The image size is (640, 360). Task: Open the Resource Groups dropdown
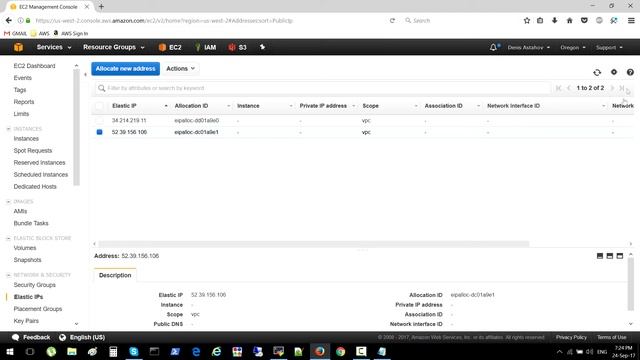click(113, 47)
